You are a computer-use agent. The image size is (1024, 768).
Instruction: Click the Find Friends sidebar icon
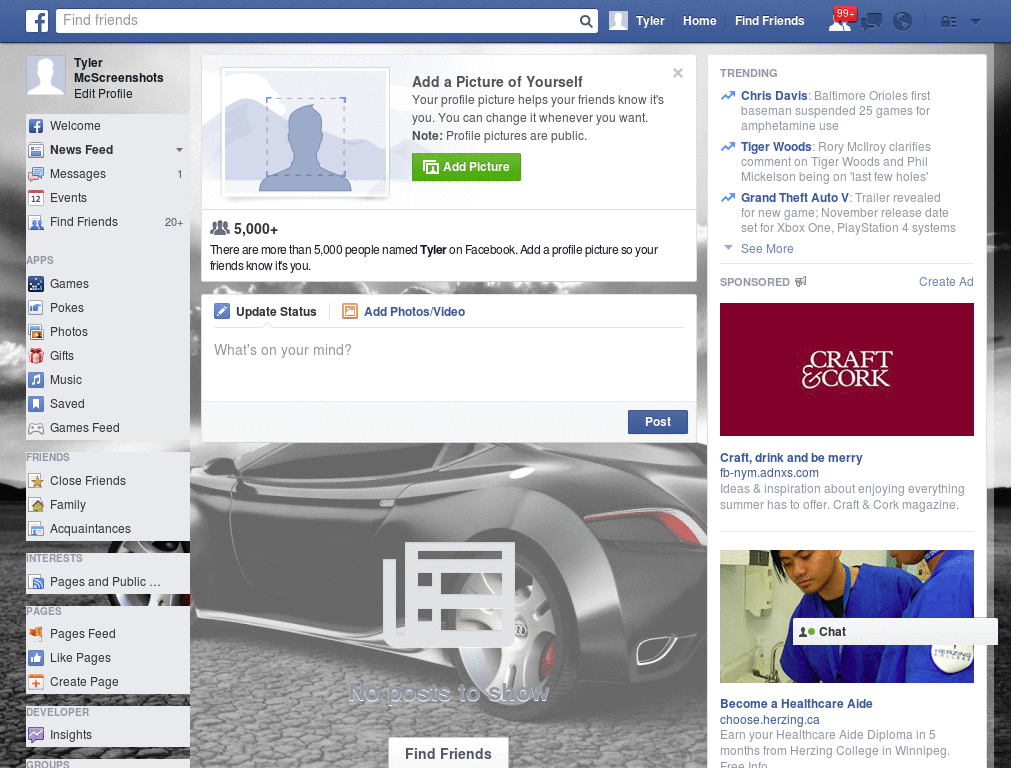pos(36,222)
